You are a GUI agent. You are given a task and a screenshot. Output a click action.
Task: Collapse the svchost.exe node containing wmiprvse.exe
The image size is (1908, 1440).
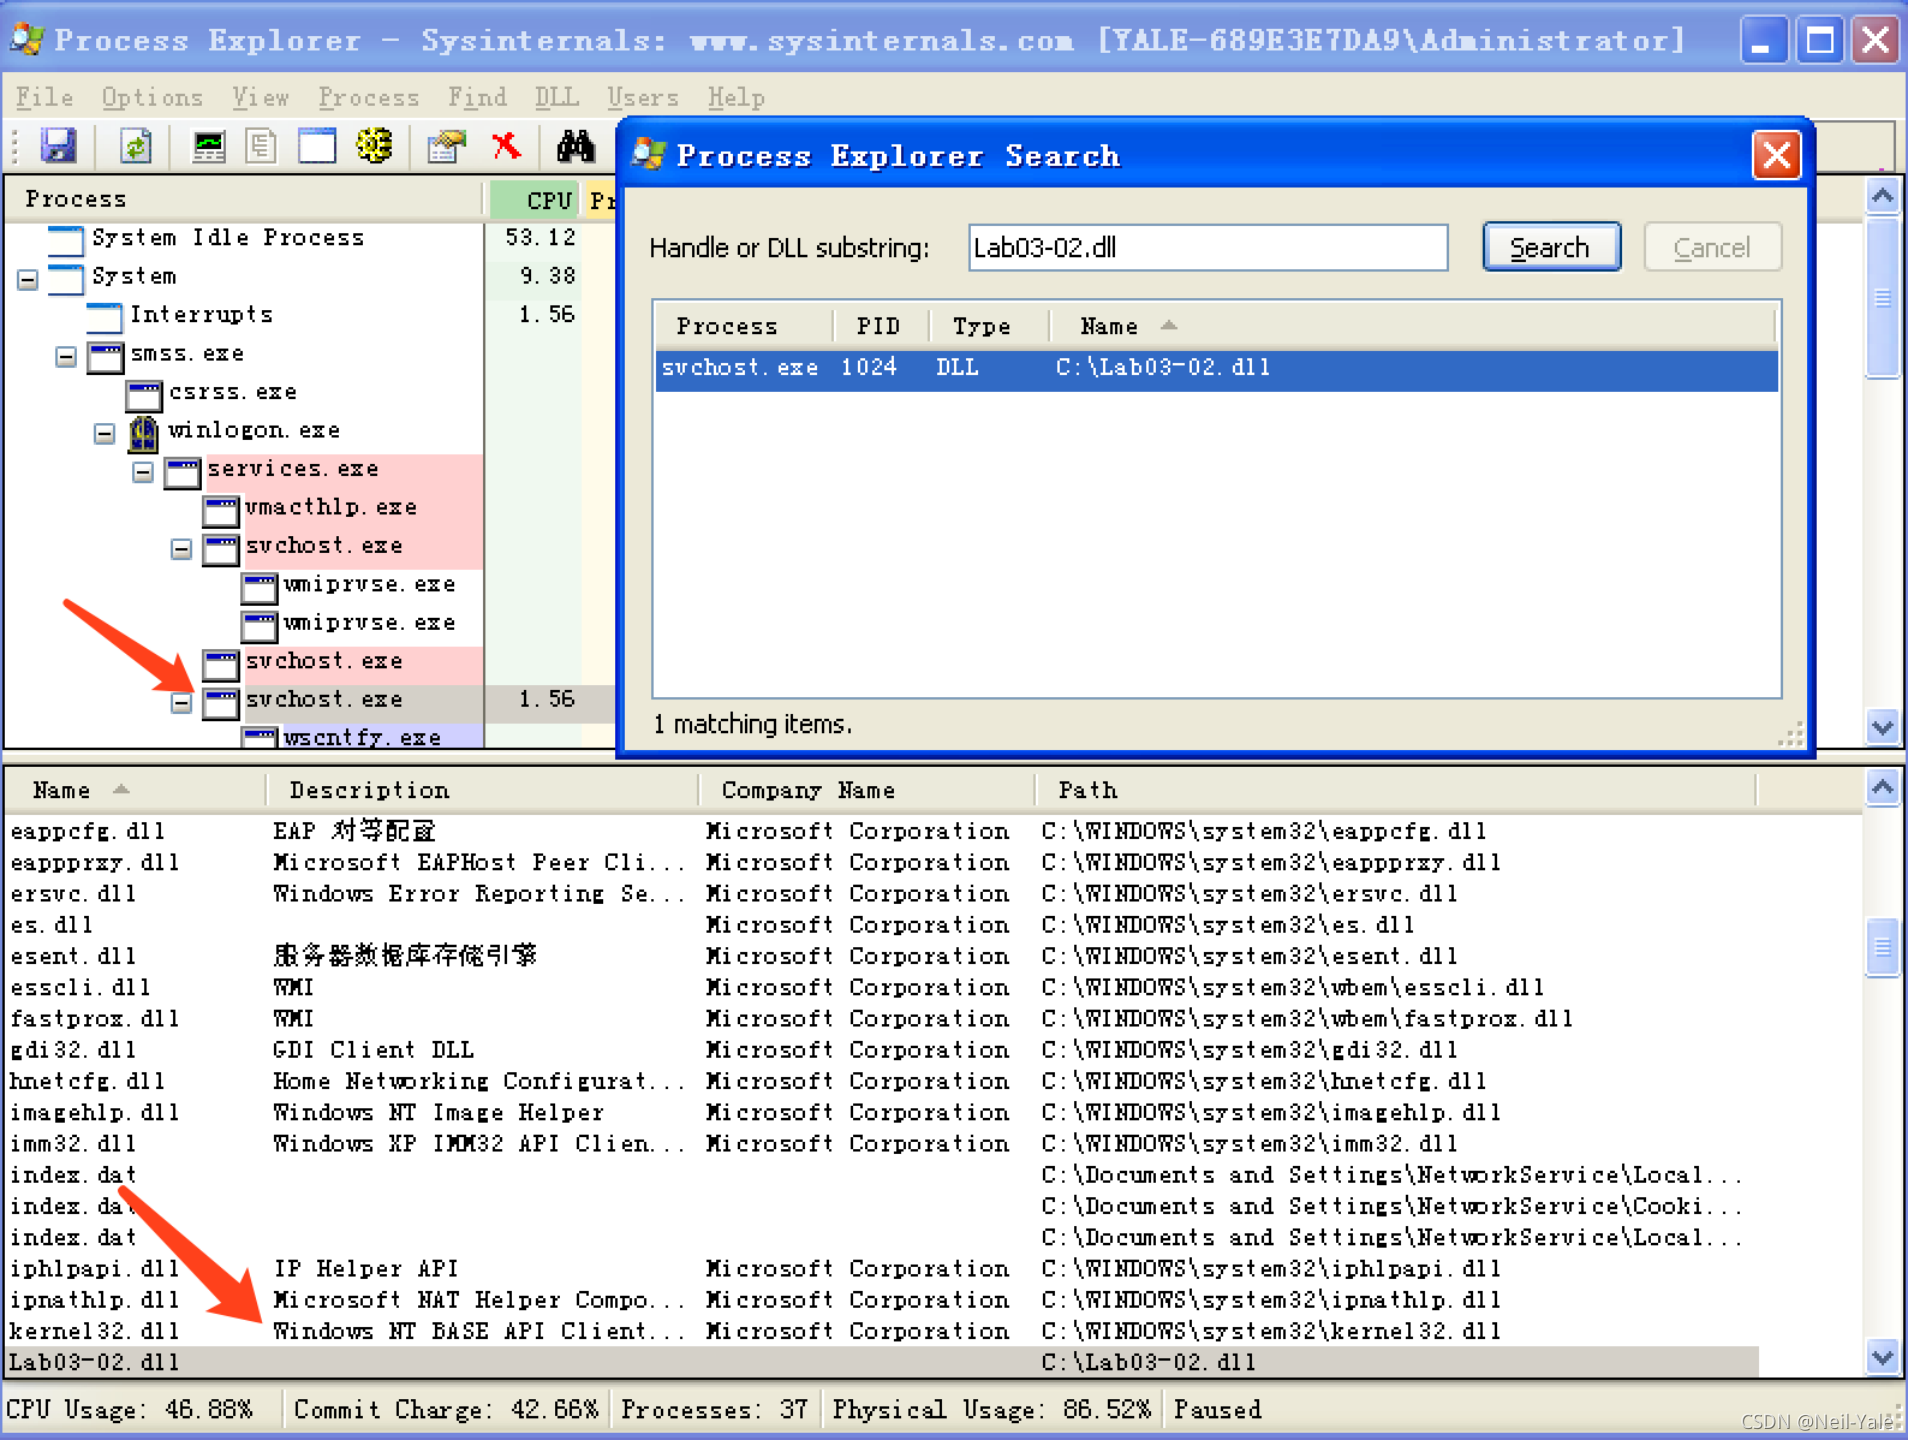pos(181,549)
